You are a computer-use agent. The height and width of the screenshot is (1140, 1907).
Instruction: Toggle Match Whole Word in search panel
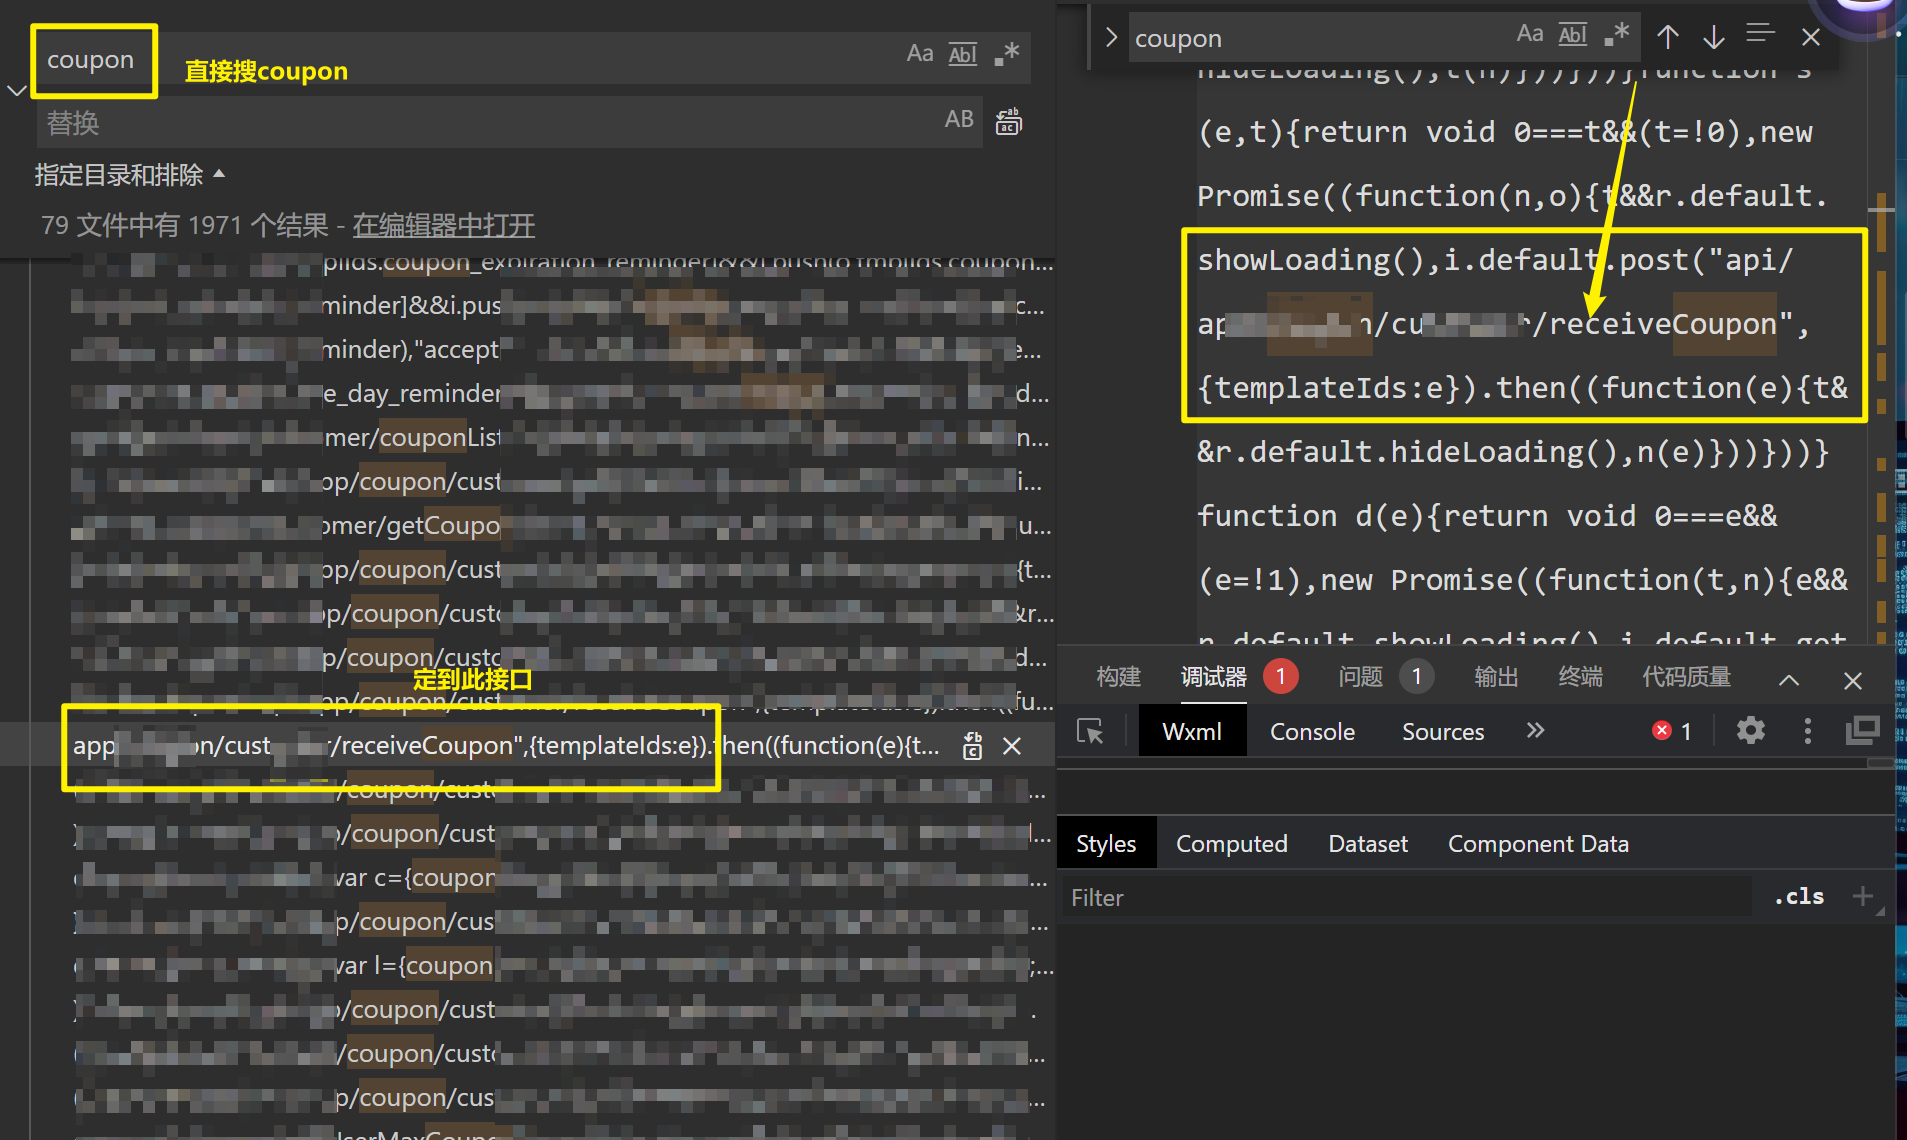[x=962, y=54]
